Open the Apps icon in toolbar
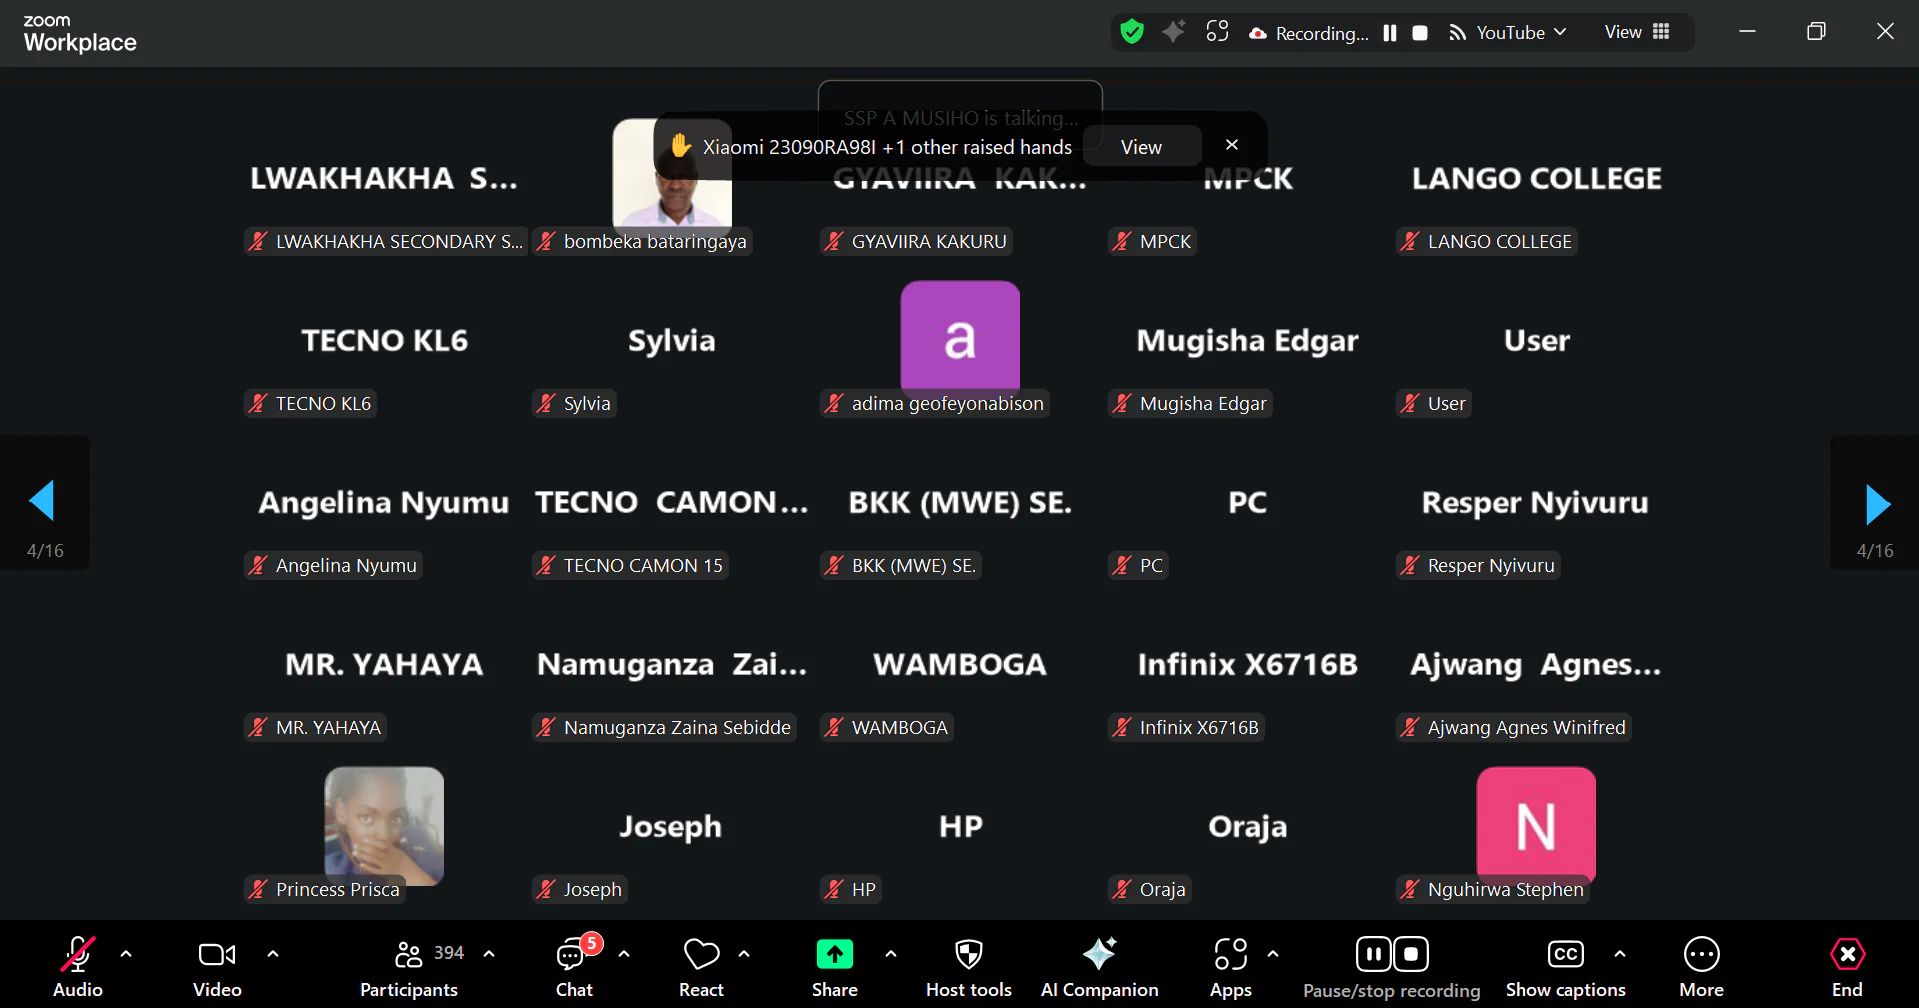Image resolution: width=1919 pixels, height=1008 pixels. (1230, 955)
